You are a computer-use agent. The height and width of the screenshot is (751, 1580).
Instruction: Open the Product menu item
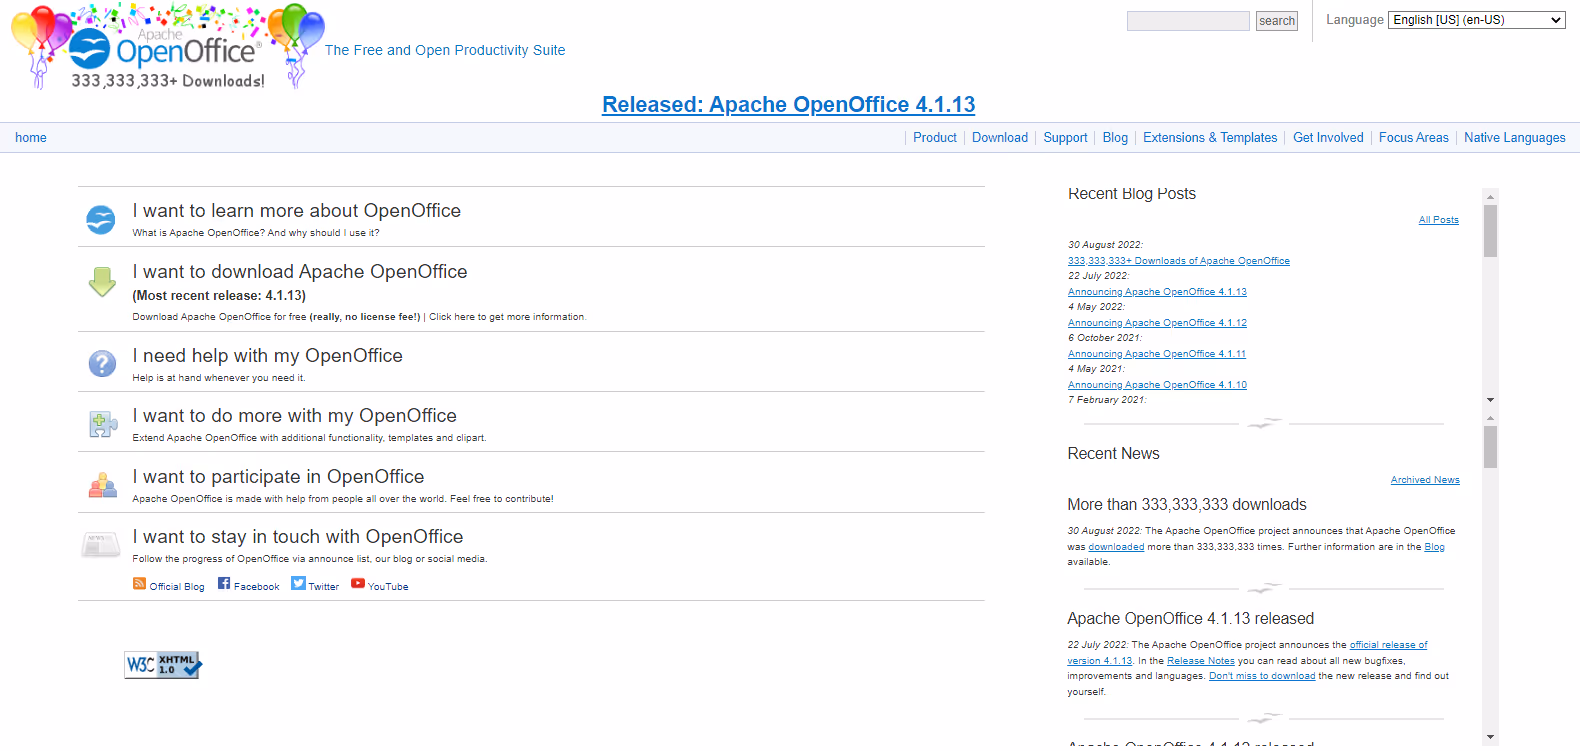click(x=935, y=138)
